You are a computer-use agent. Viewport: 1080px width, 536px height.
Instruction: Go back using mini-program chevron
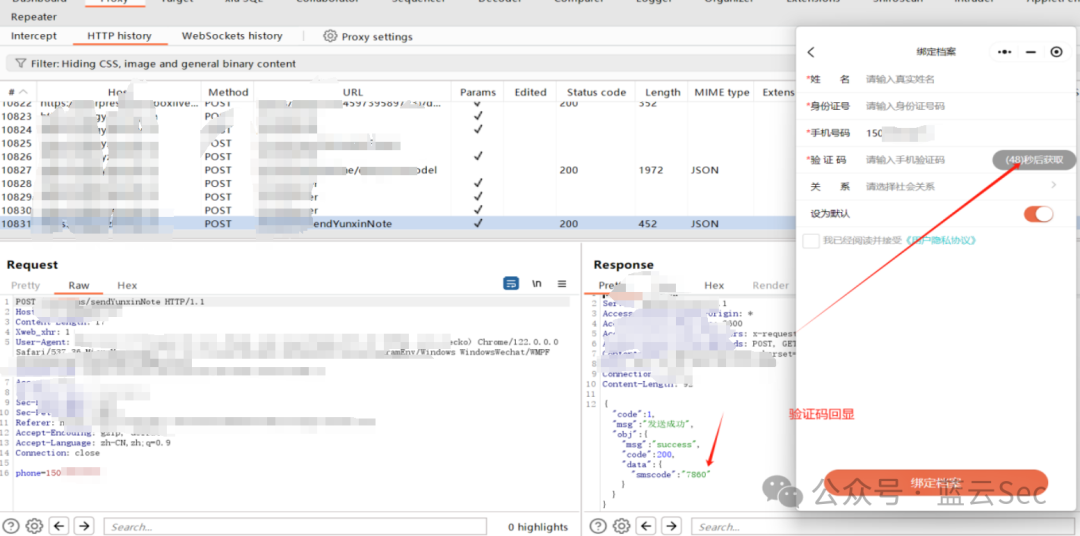tap(811, 52)
